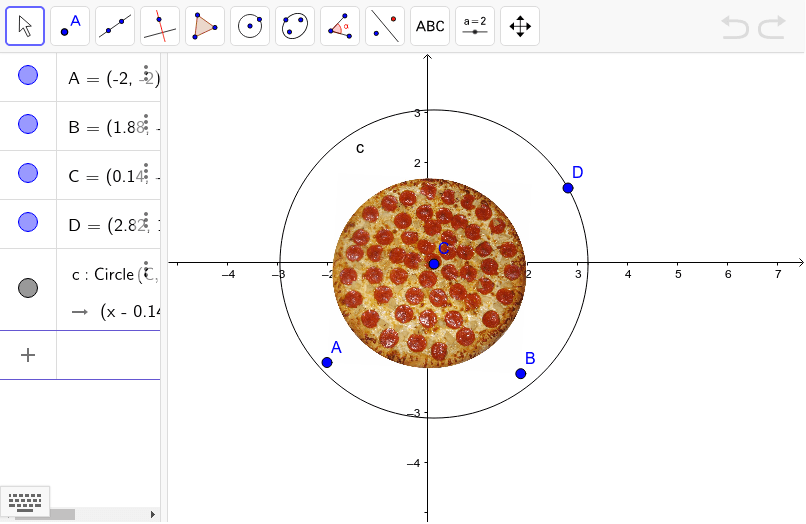The width and height of the screenshot is (806, 524).
Task: Open the options menu for row C
Action: click(x=146, y=170)
